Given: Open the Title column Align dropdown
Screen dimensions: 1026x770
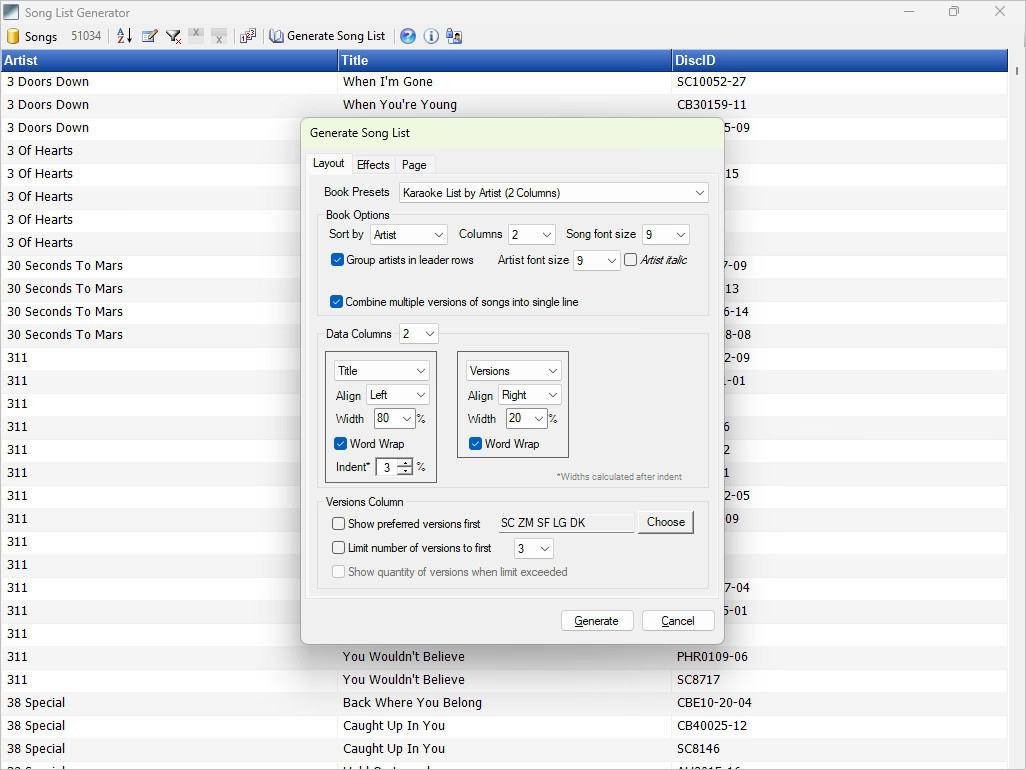Looking at the screenshot, I should coord(398,395).
